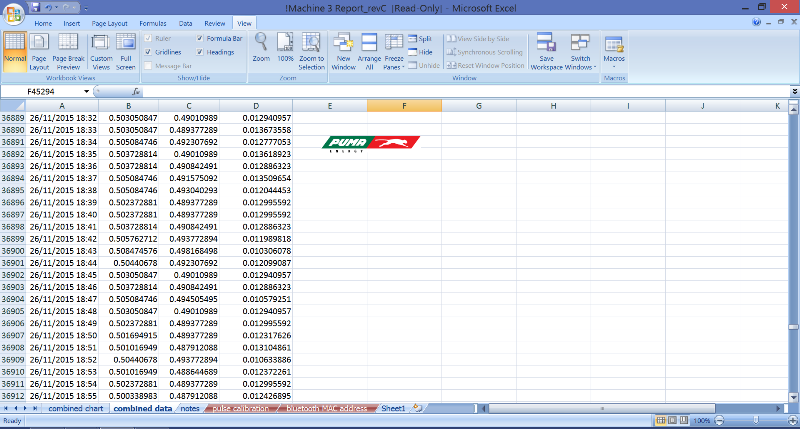The image size is (800, 429).
Task: Click the status bar zoom slider
Action: click(756, 420)
